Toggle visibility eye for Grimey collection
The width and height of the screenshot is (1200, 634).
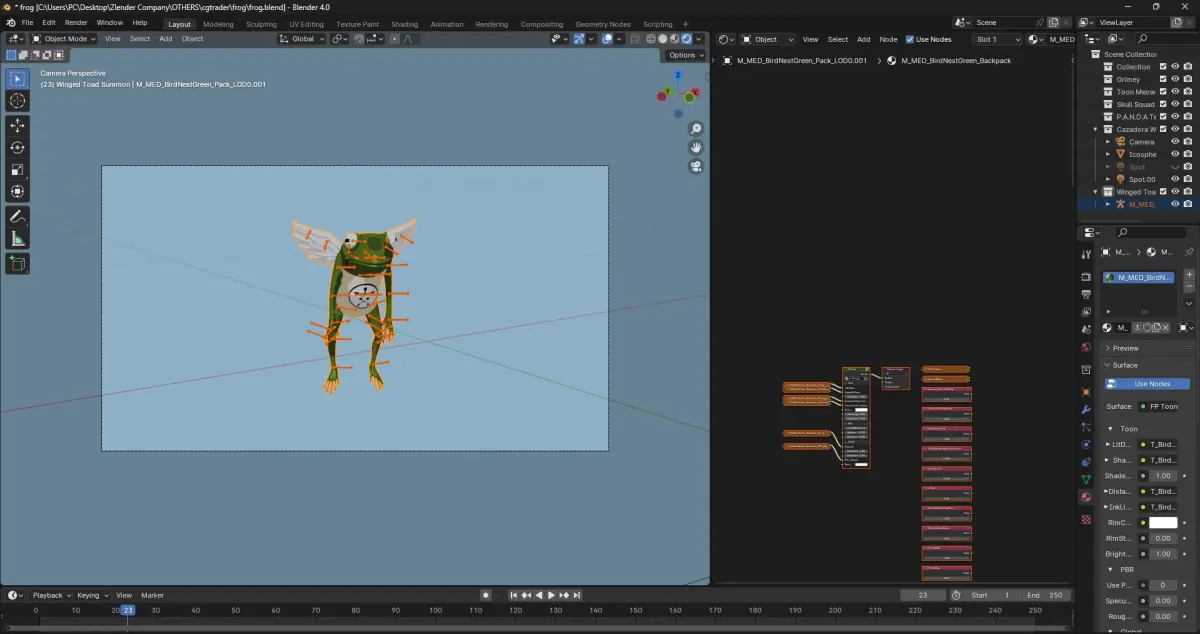click(x=1175, y=79)
